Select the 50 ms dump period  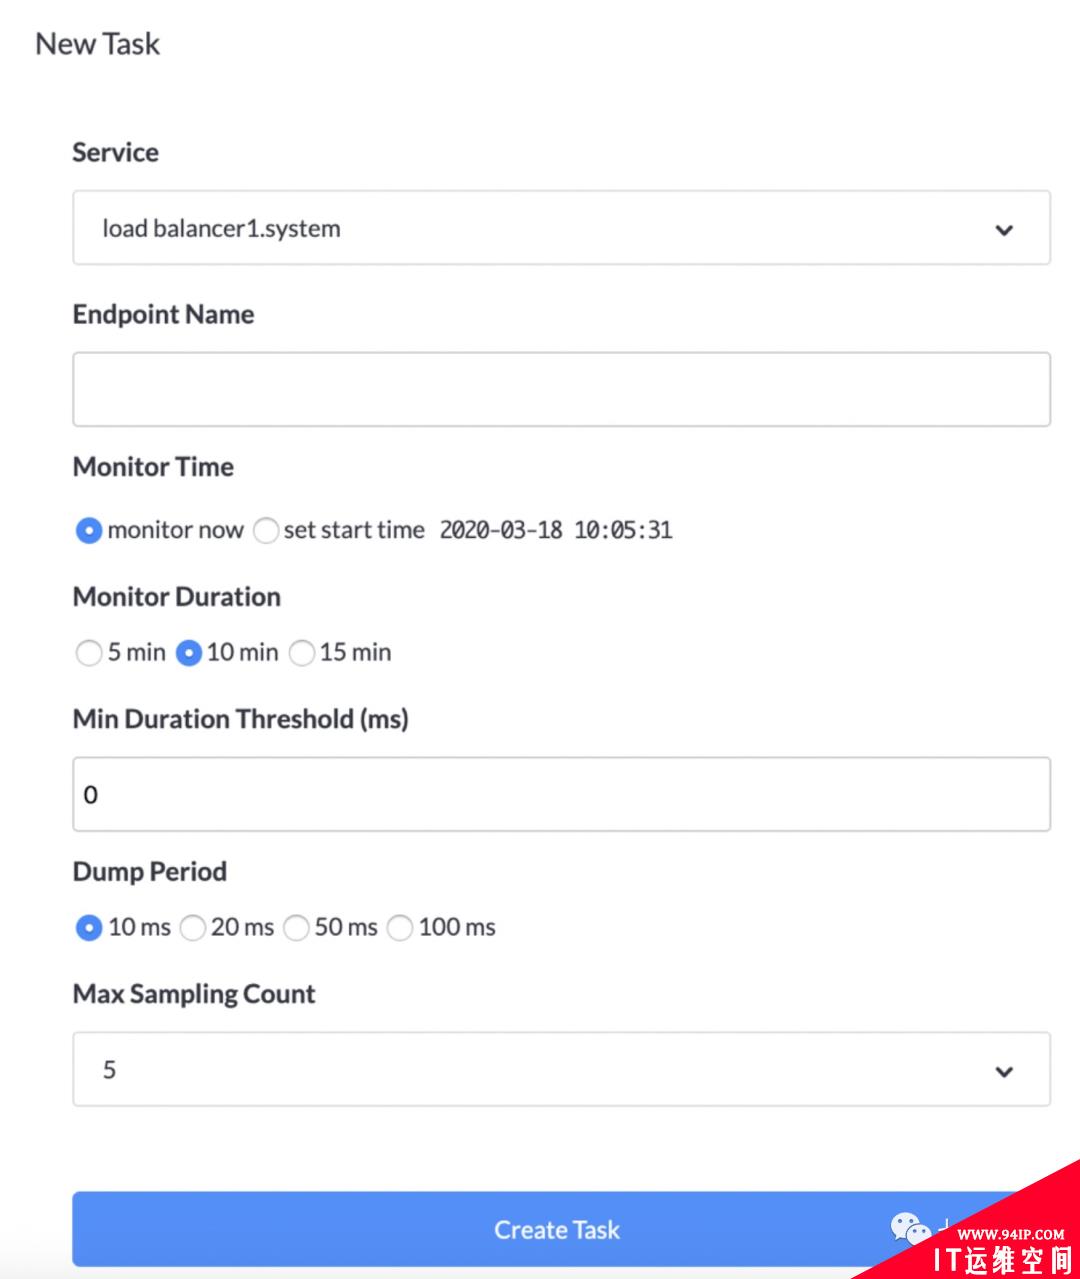click(296, 928)
